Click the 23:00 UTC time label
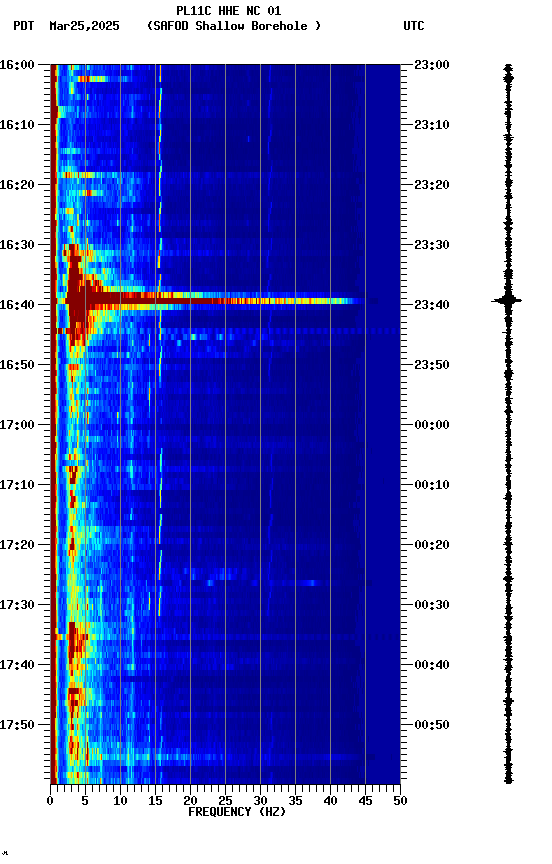552x864 pixels. [432, 65]
